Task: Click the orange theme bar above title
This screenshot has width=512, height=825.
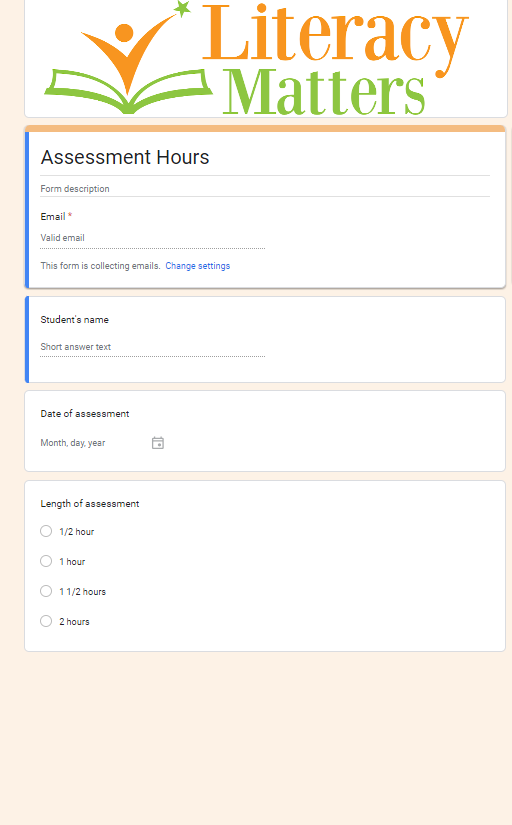Action: (x=265, y=128)
